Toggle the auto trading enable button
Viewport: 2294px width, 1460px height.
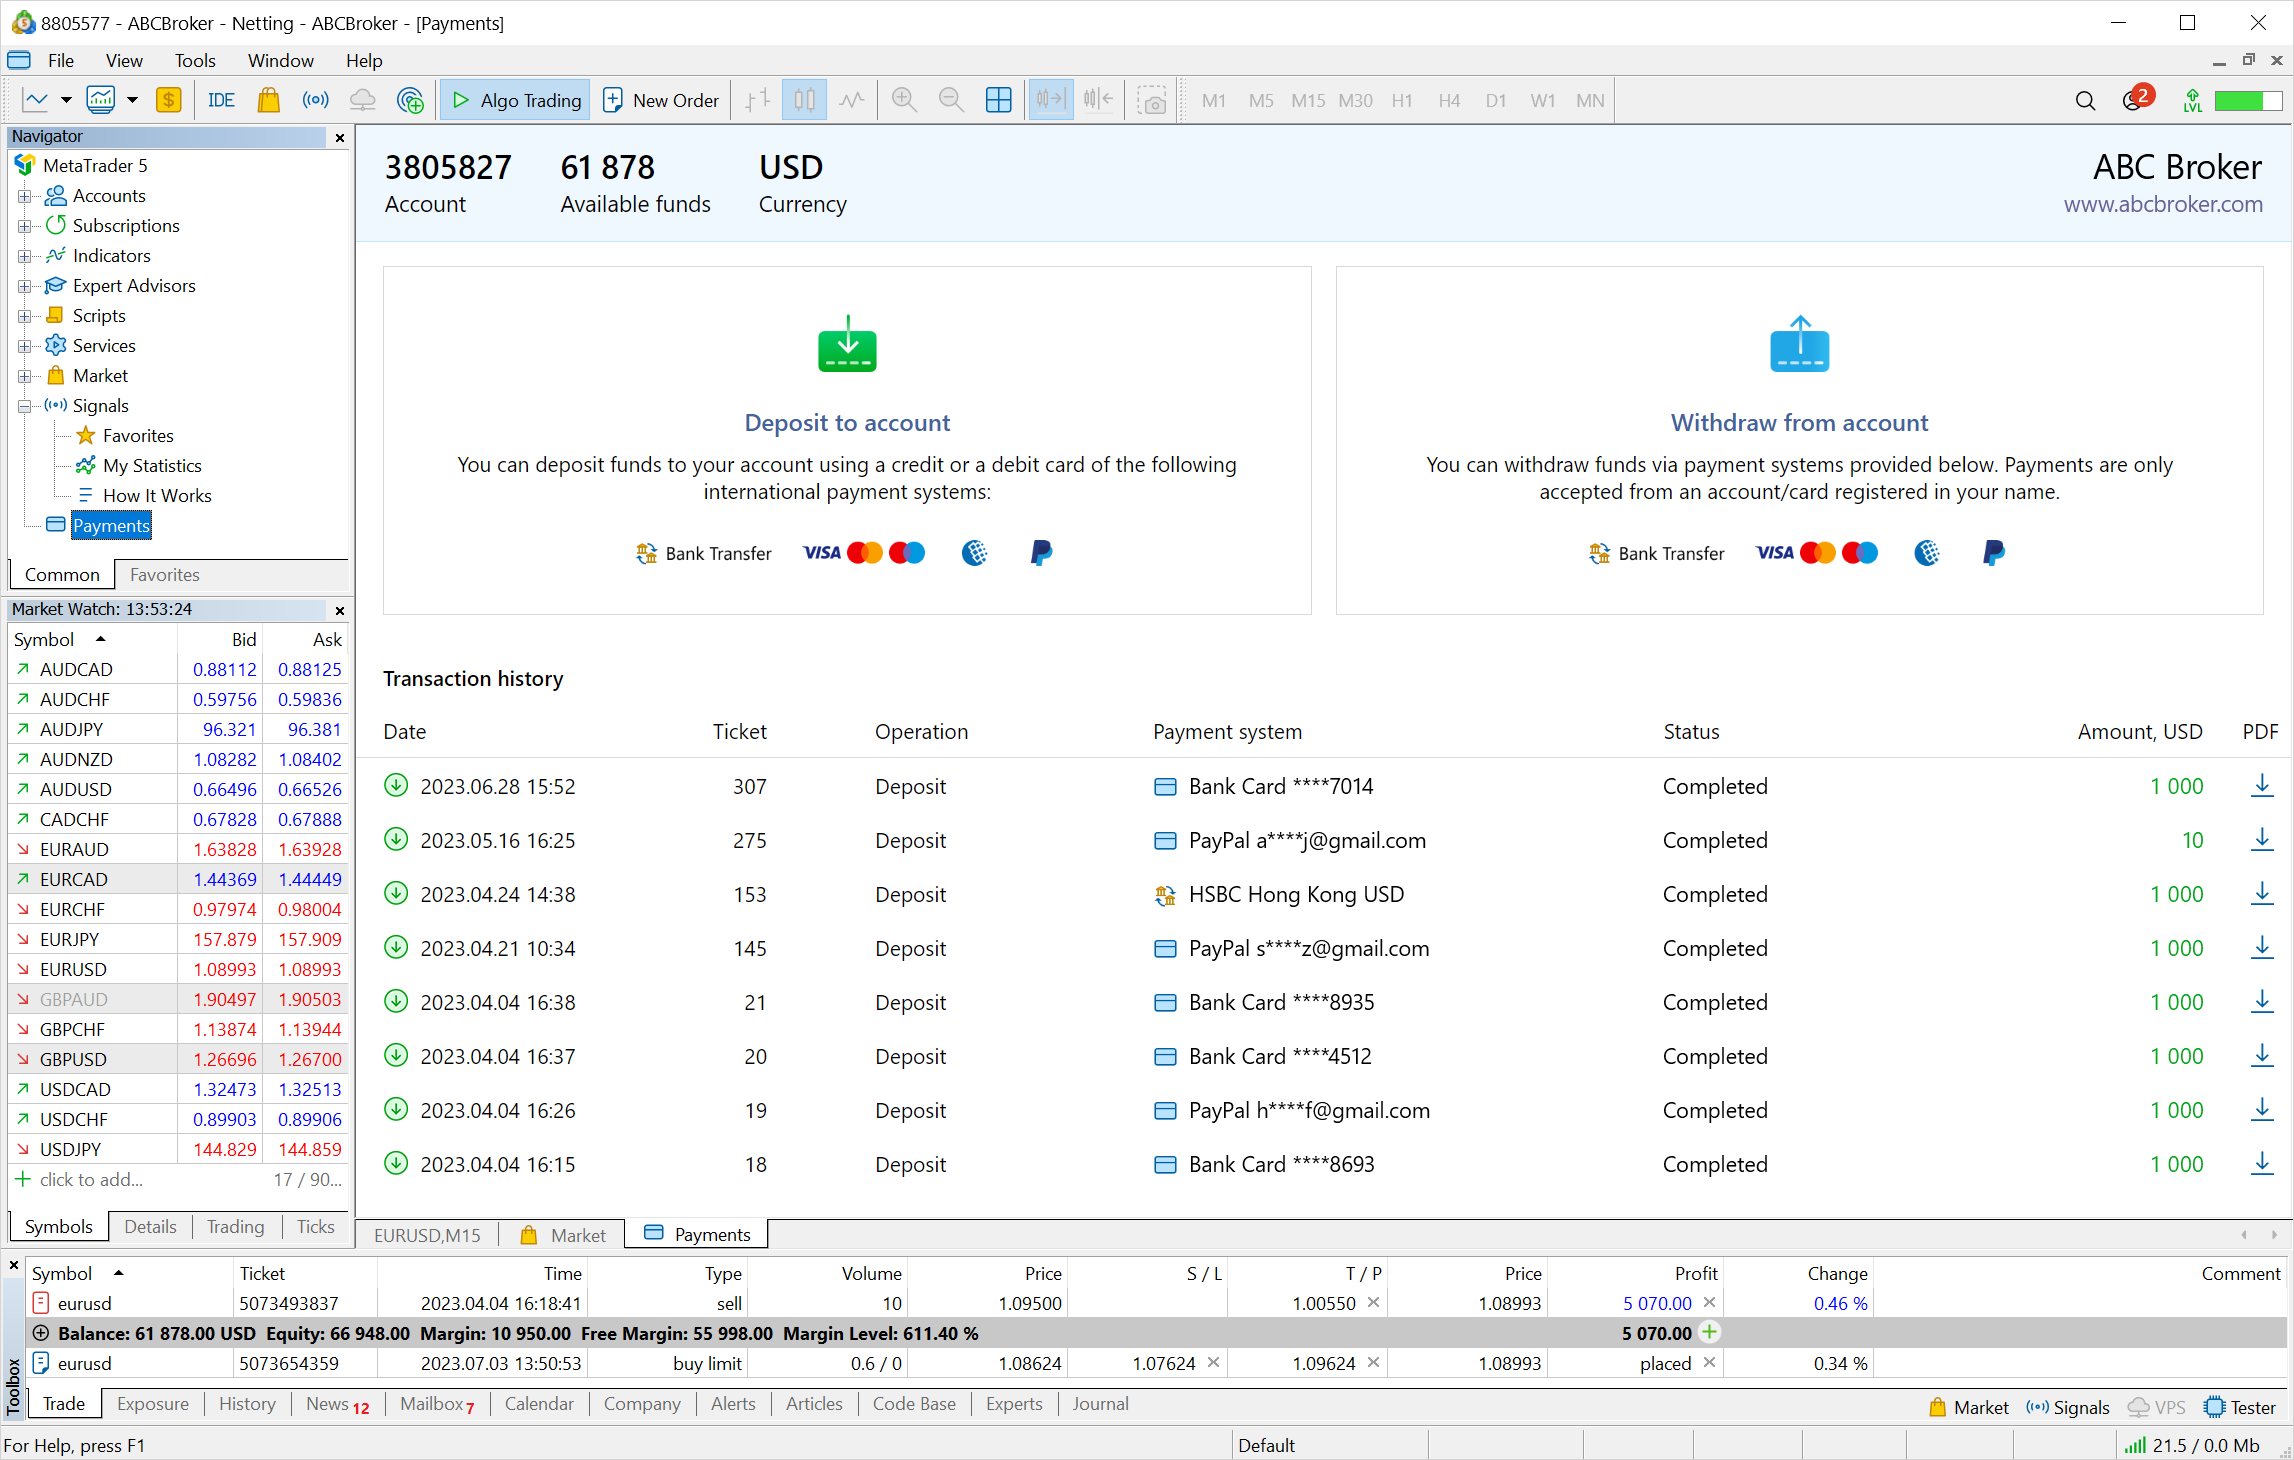(515, 99)
